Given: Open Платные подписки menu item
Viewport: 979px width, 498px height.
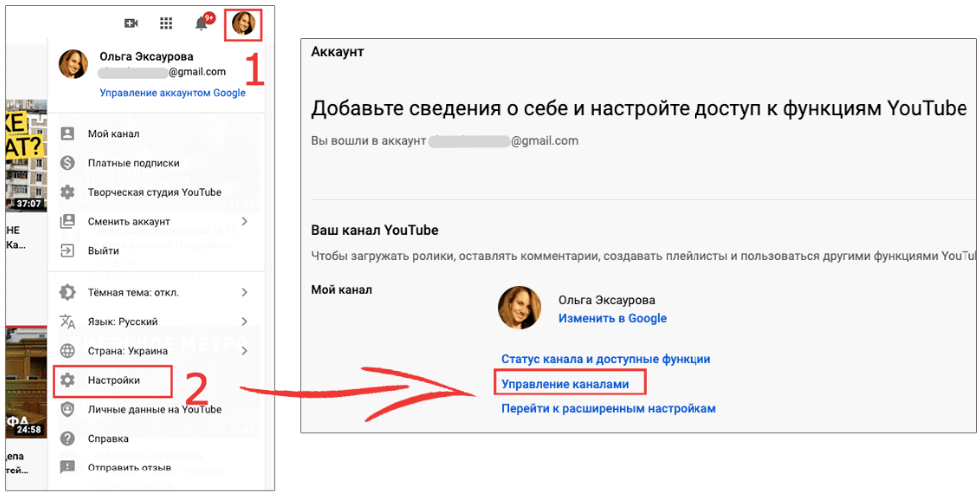Looking at the screenshot, I should (134, 163).
